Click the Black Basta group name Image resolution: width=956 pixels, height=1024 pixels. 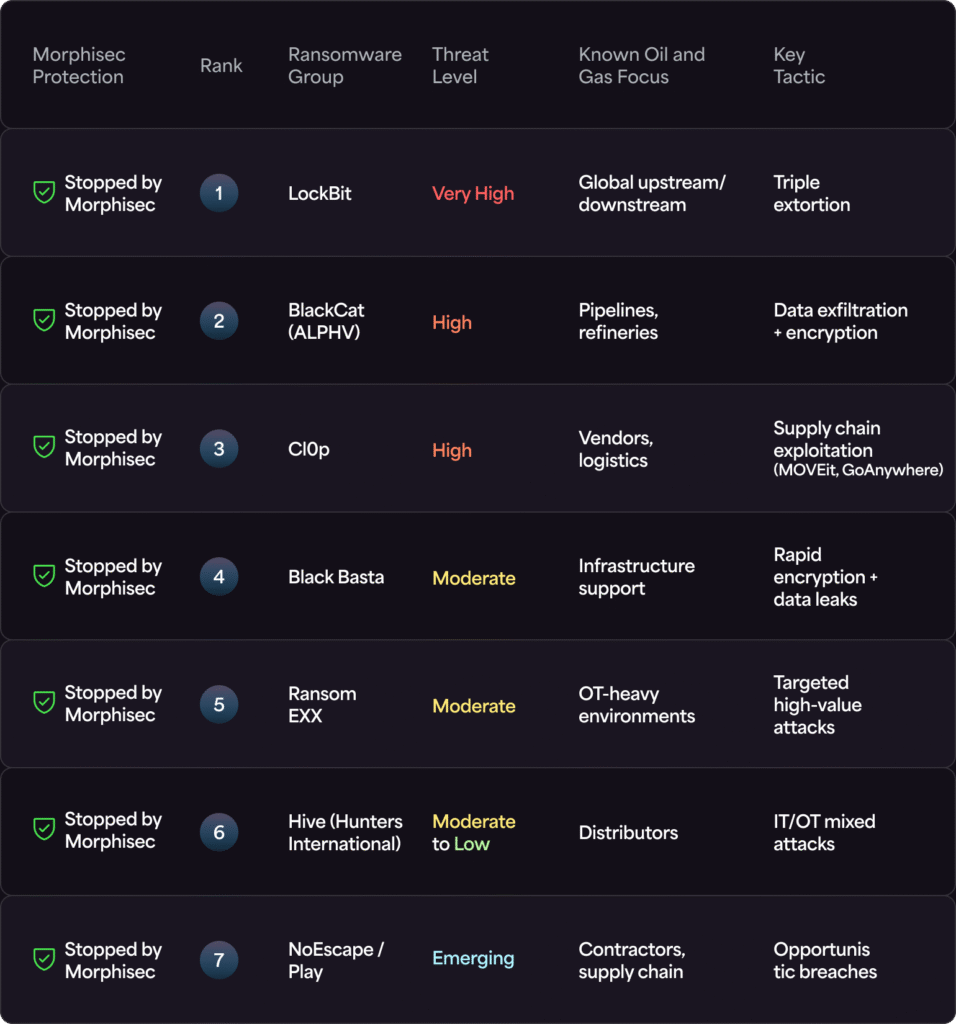point(336,577)
